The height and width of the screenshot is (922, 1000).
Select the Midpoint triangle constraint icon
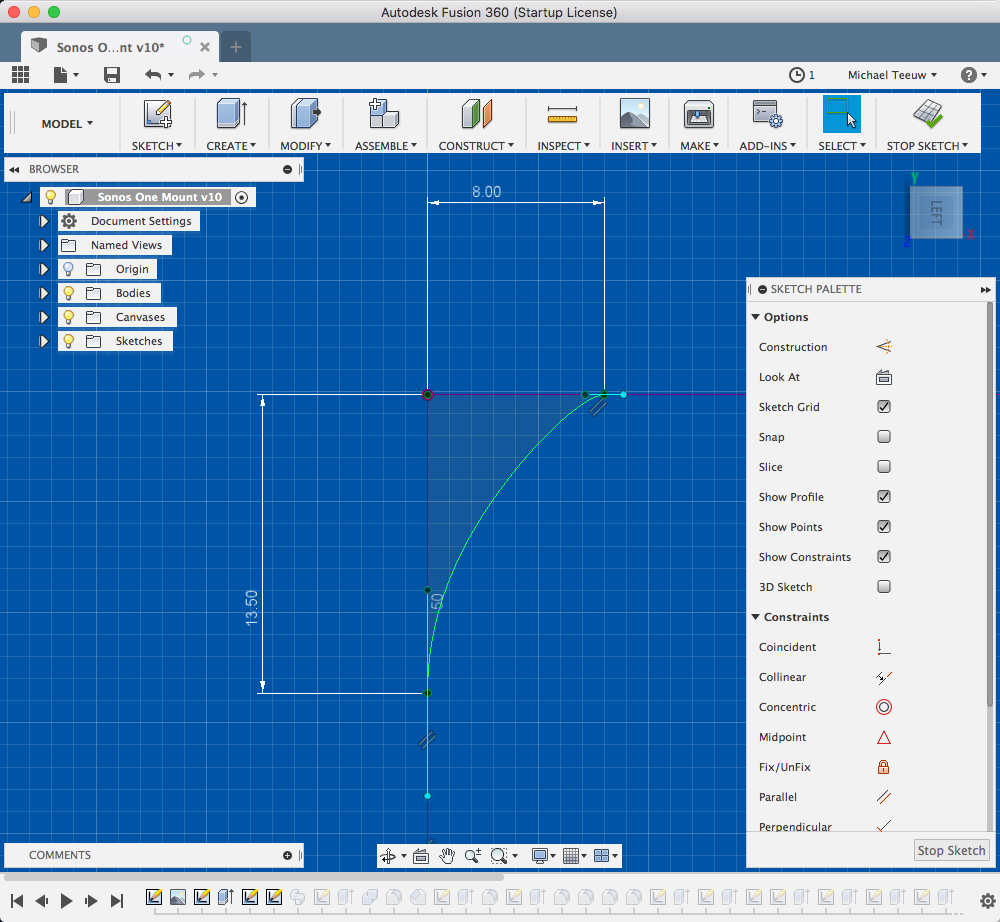tap(883, 737)
